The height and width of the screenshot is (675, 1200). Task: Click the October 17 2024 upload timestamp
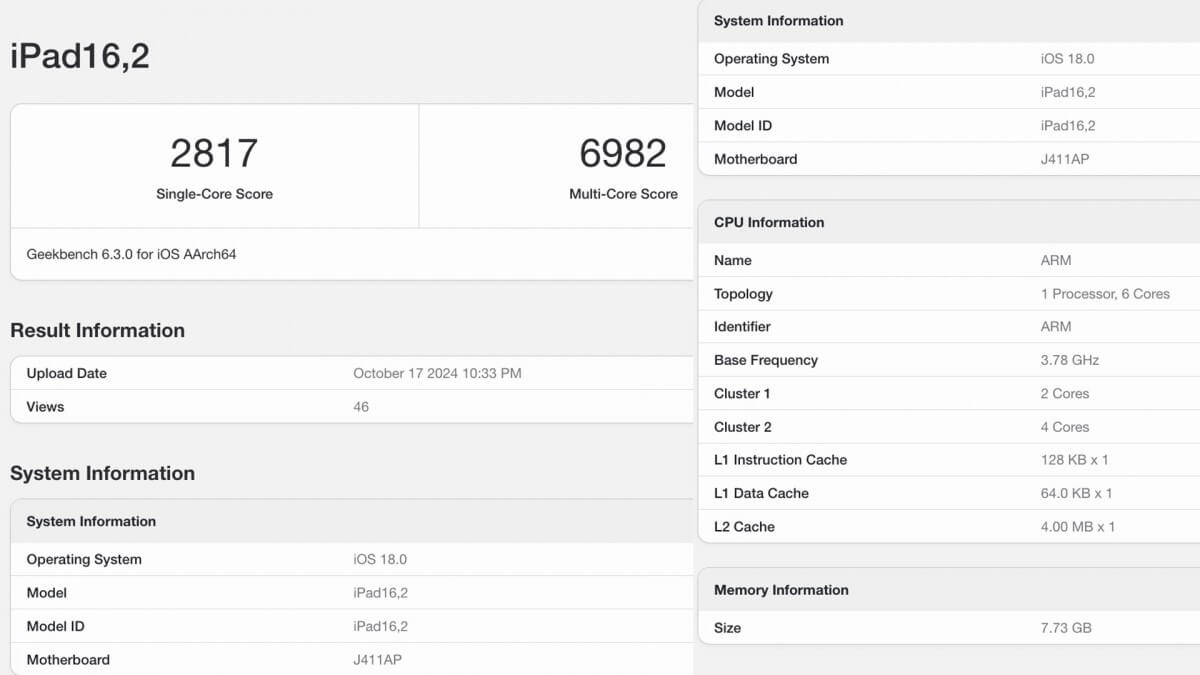tap(437, 373)
